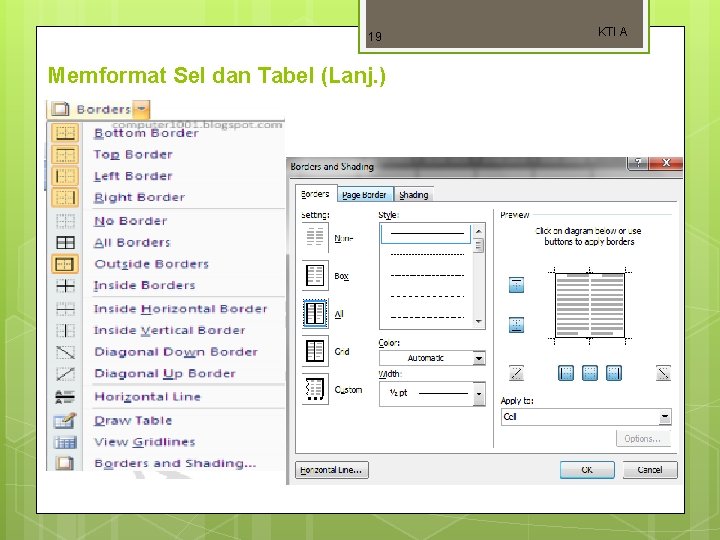
Task: Select the Grid setting icon
Action: (x=315, y=351)
